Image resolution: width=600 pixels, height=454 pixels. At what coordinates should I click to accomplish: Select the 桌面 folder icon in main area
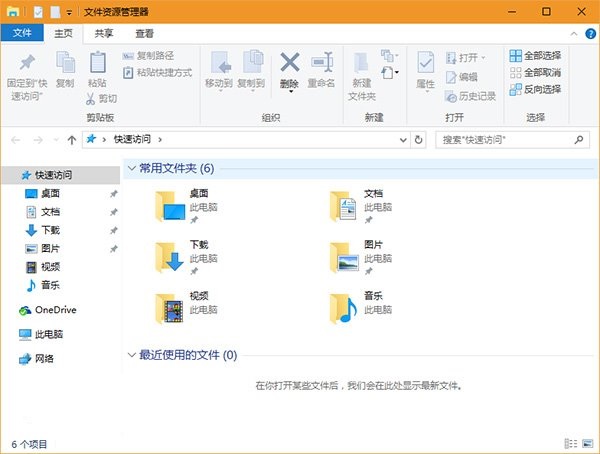pos(170,207)
